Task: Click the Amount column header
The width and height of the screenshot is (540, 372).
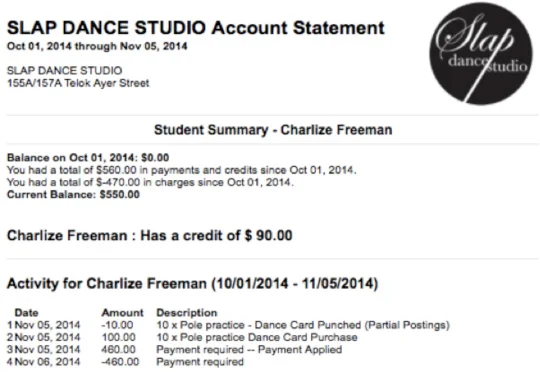Action: [x=123, y=313]
